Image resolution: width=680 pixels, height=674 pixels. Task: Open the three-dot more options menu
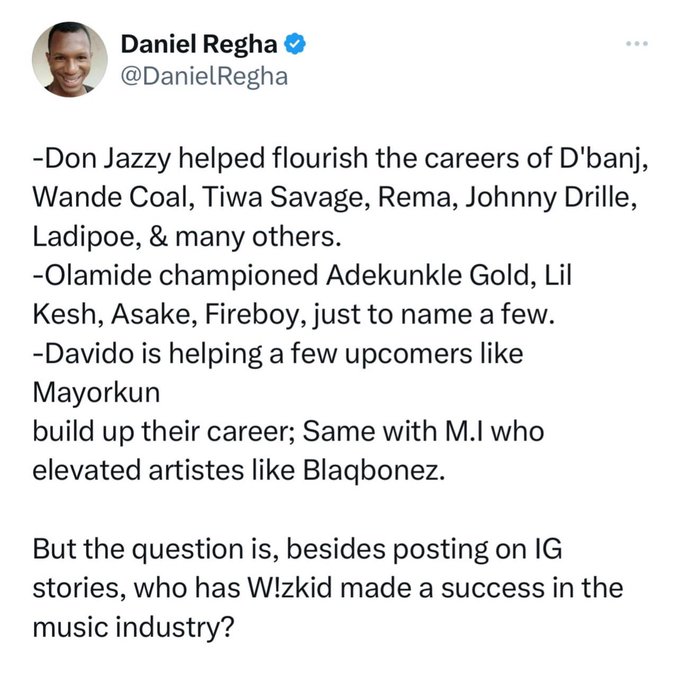[x=636, y=44]
